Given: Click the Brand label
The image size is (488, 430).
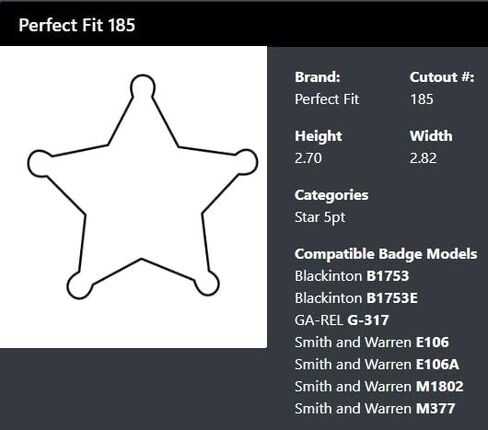Looking at the screenshot, I should coord(317,77).
